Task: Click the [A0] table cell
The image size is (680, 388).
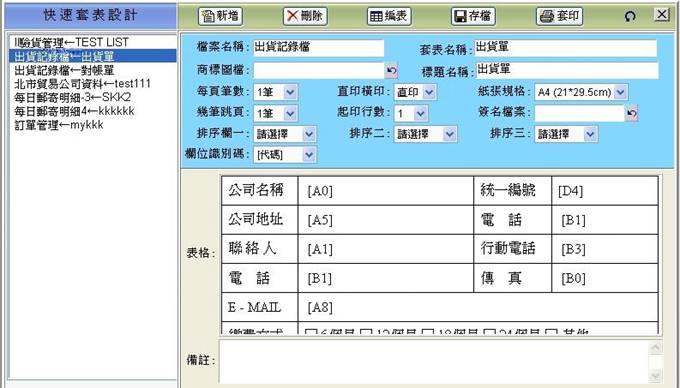Action: point(386,191)
